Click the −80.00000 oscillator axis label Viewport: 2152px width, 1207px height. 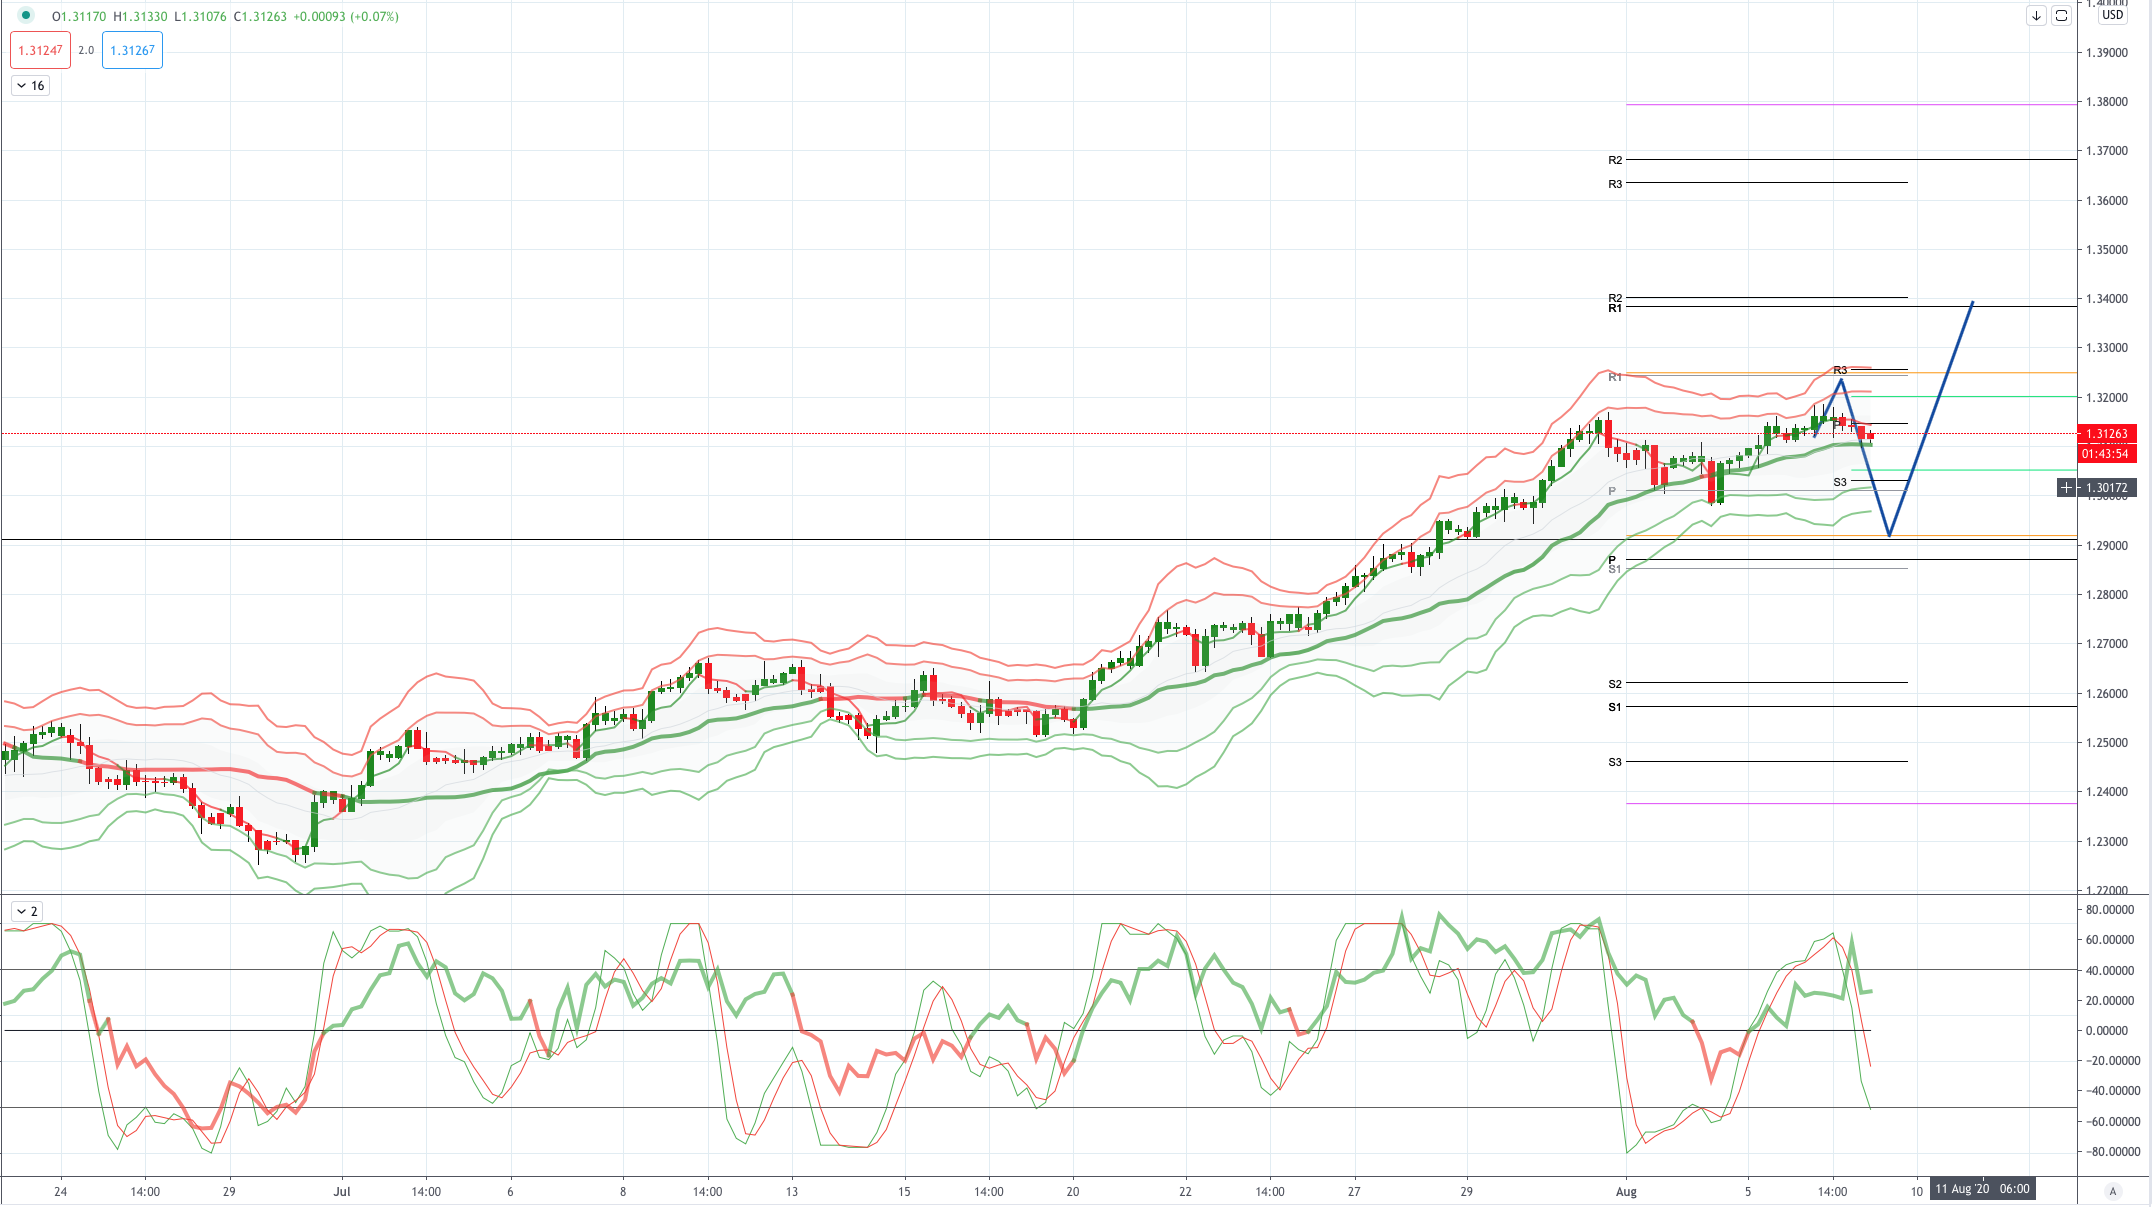2112,1152
